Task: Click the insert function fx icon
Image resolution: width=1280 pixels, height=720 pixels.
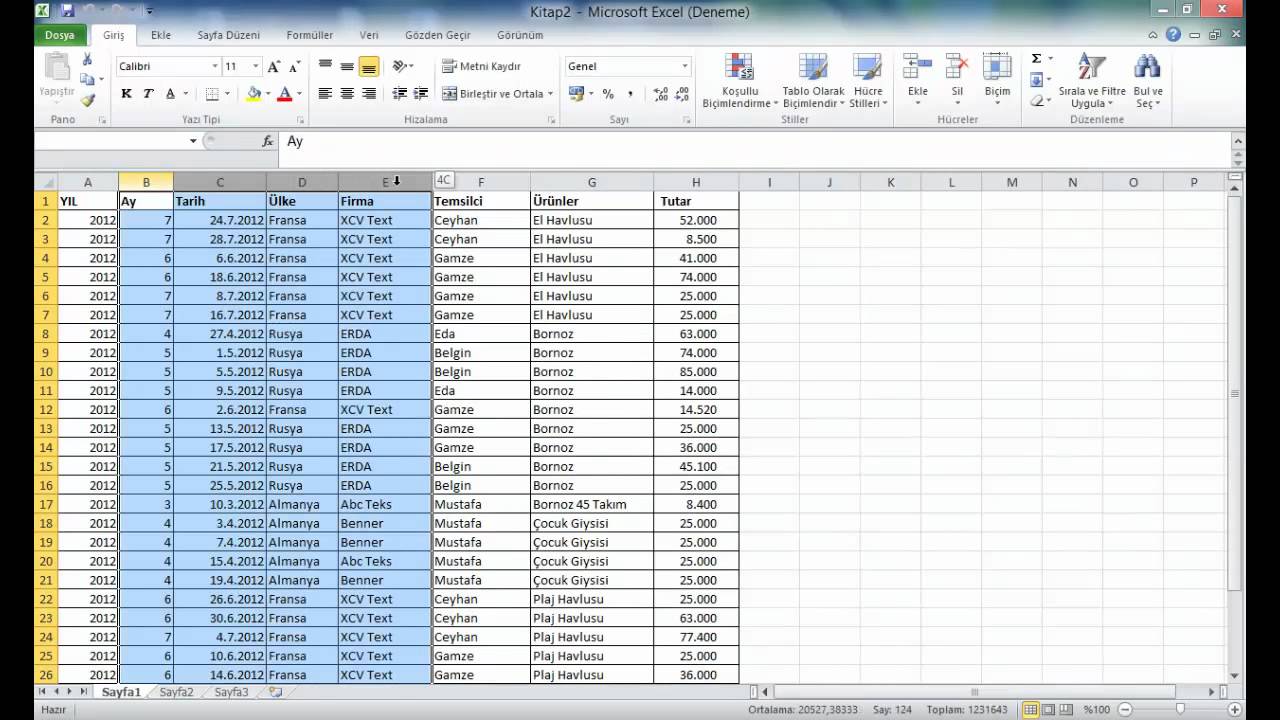Action: pyautogui.click(x=267, y=141)
